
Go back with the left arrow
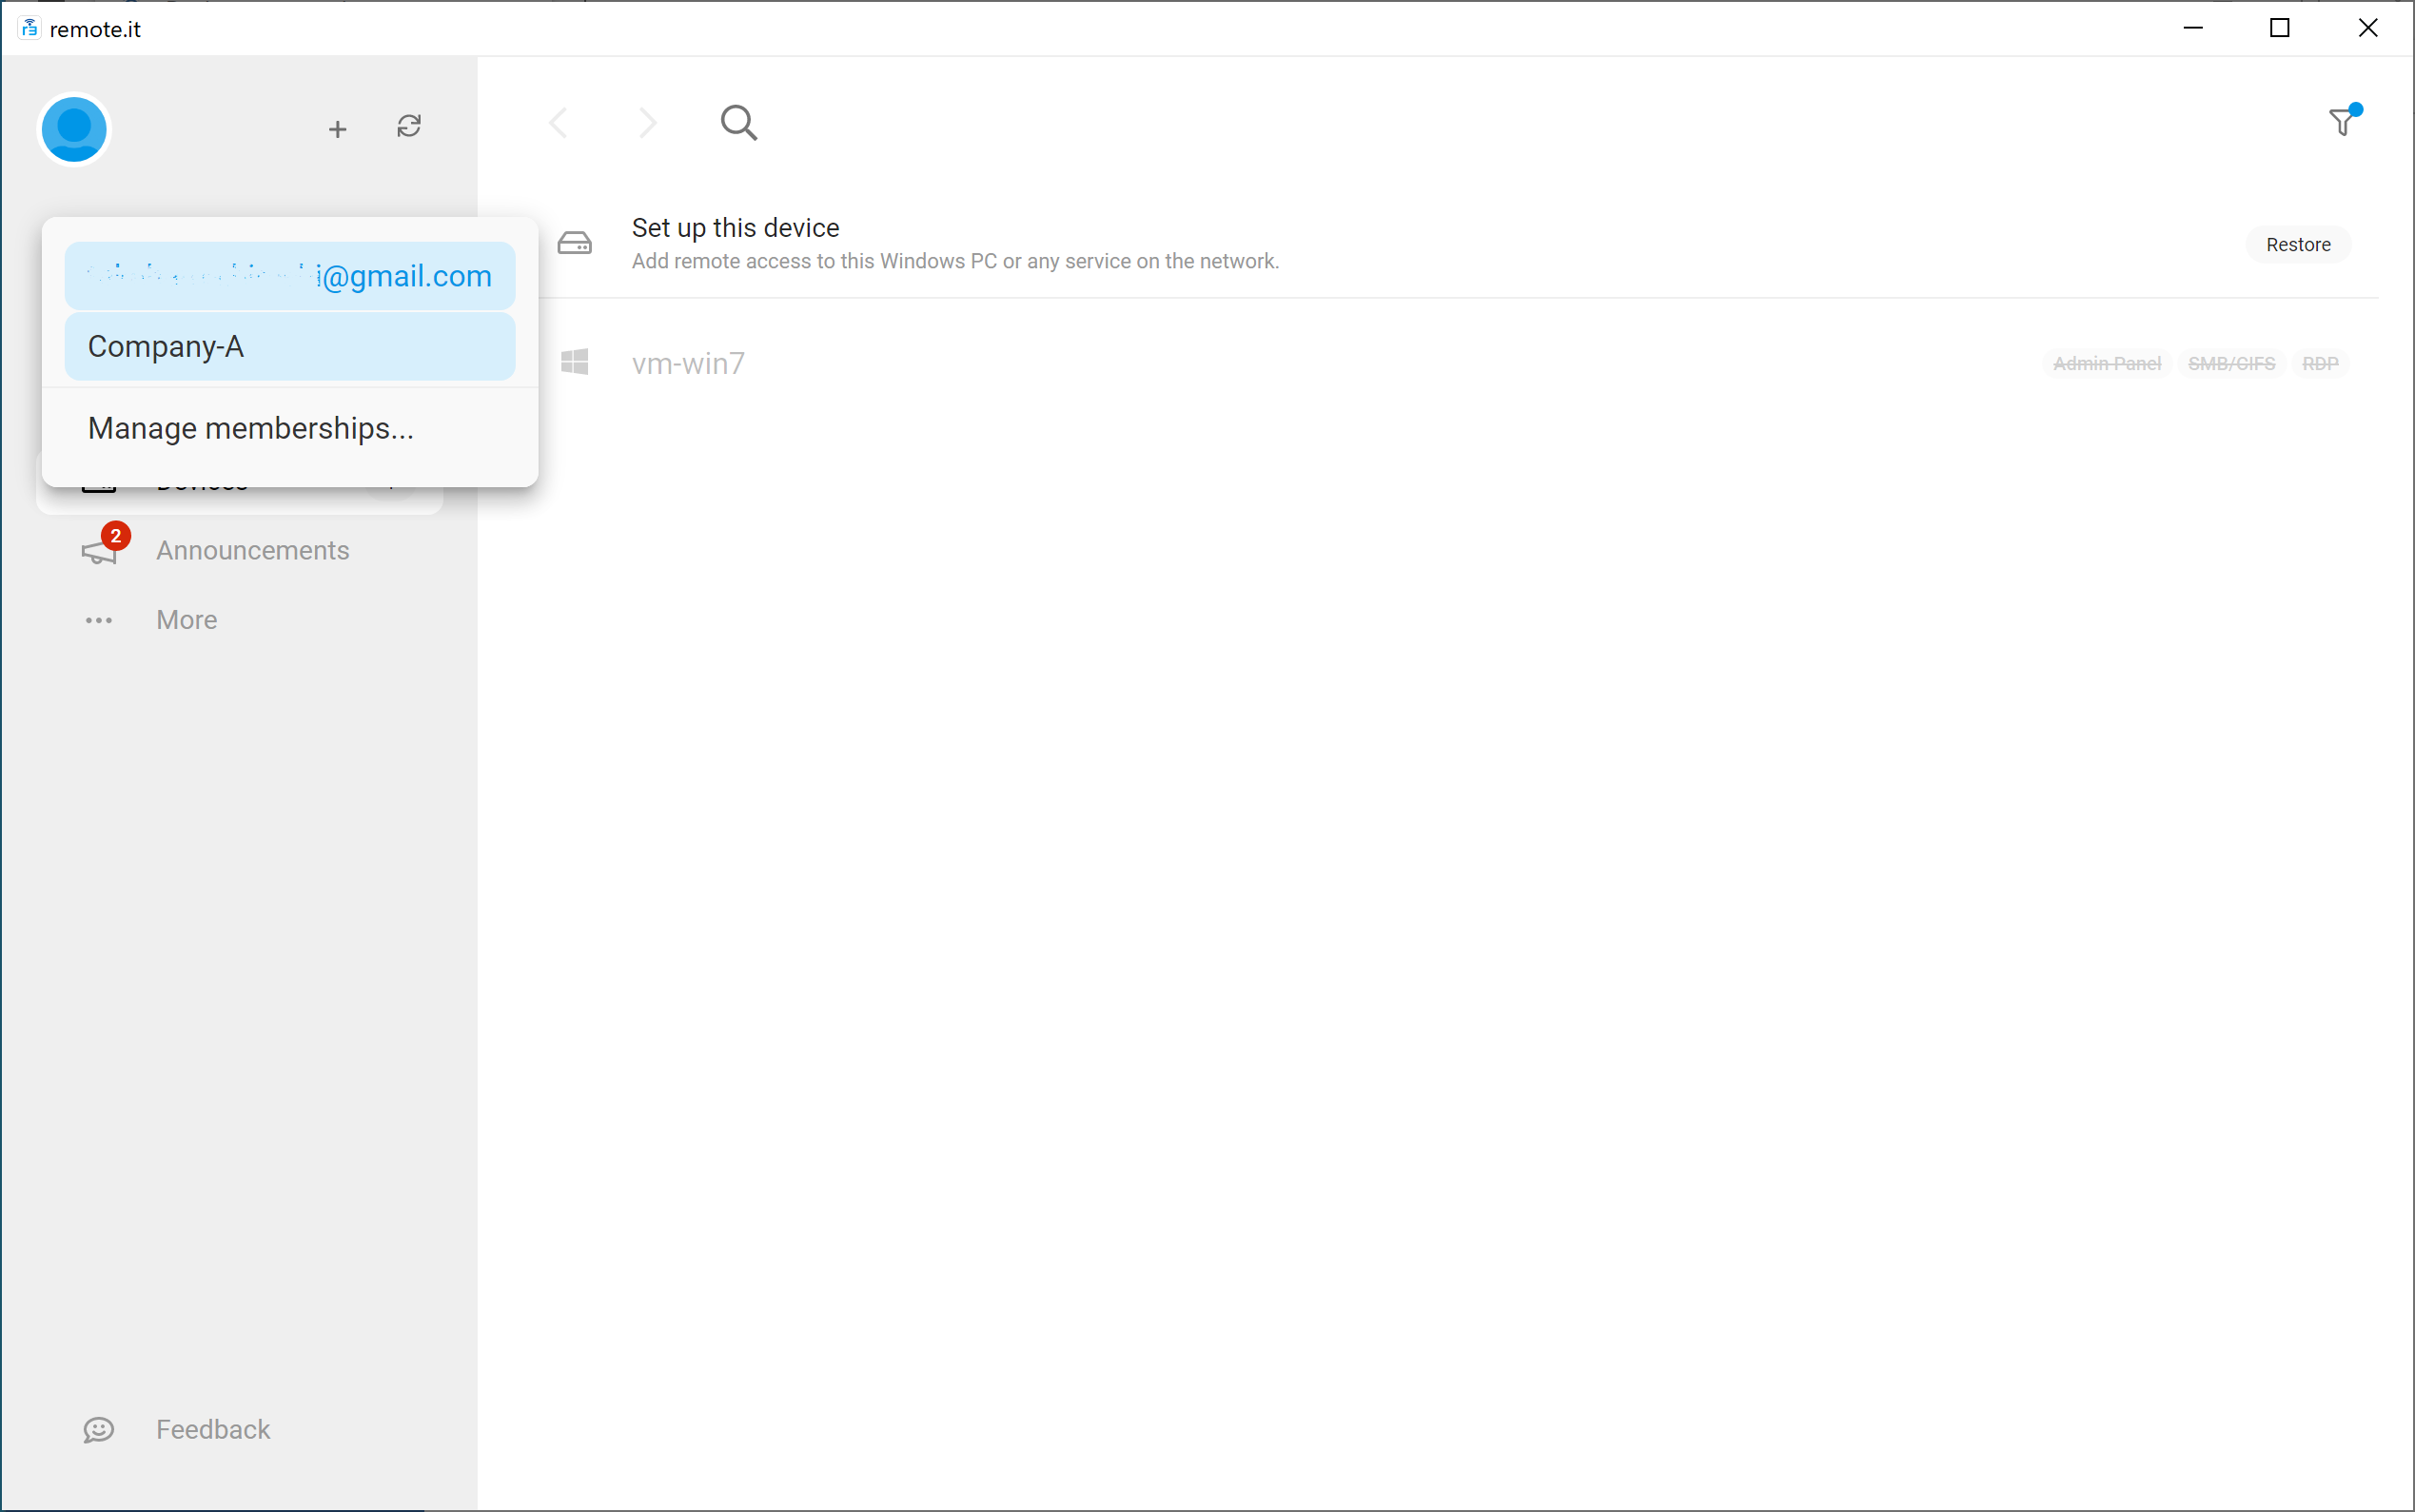pyautogui.click(x=559, y=123)
